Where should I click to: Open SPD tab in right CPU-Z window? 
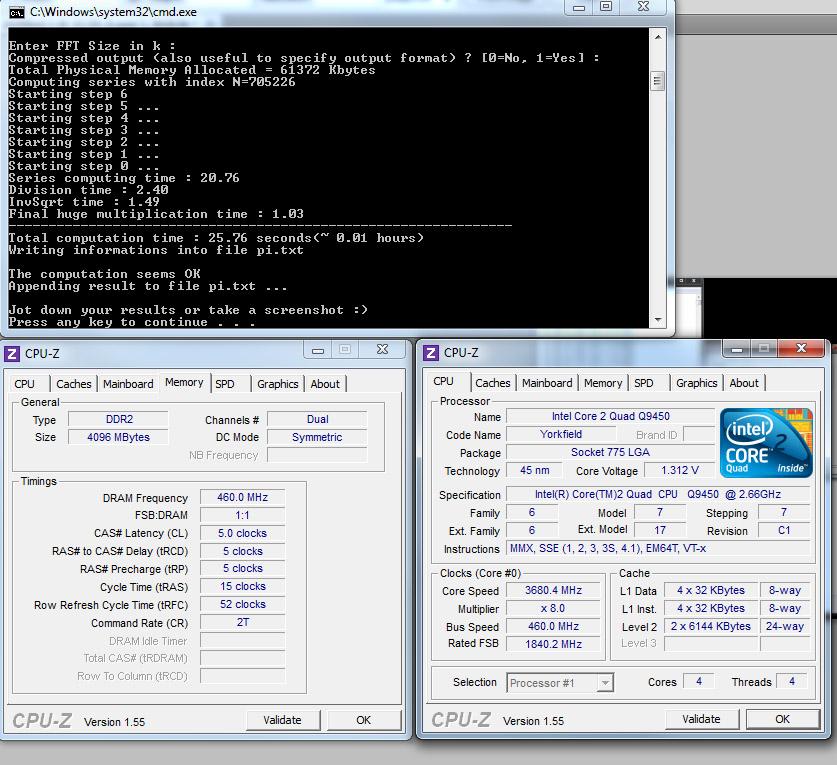pos(644,383)
